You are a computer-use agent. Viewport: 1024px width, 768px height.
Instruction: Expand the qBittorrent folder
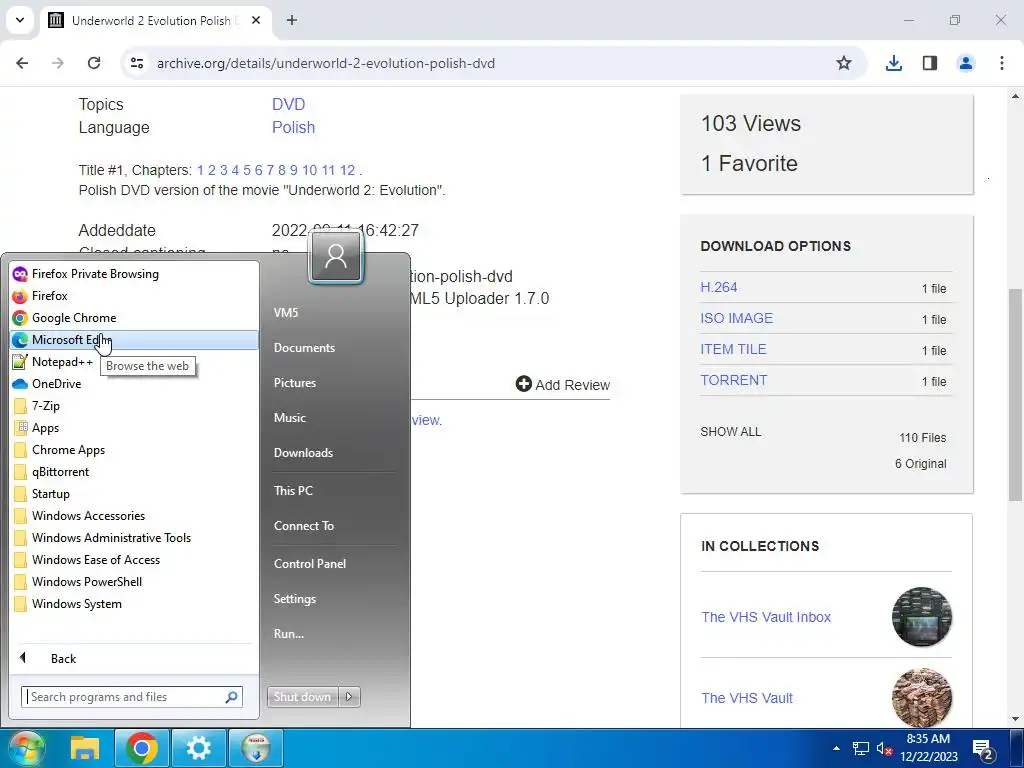134,472
